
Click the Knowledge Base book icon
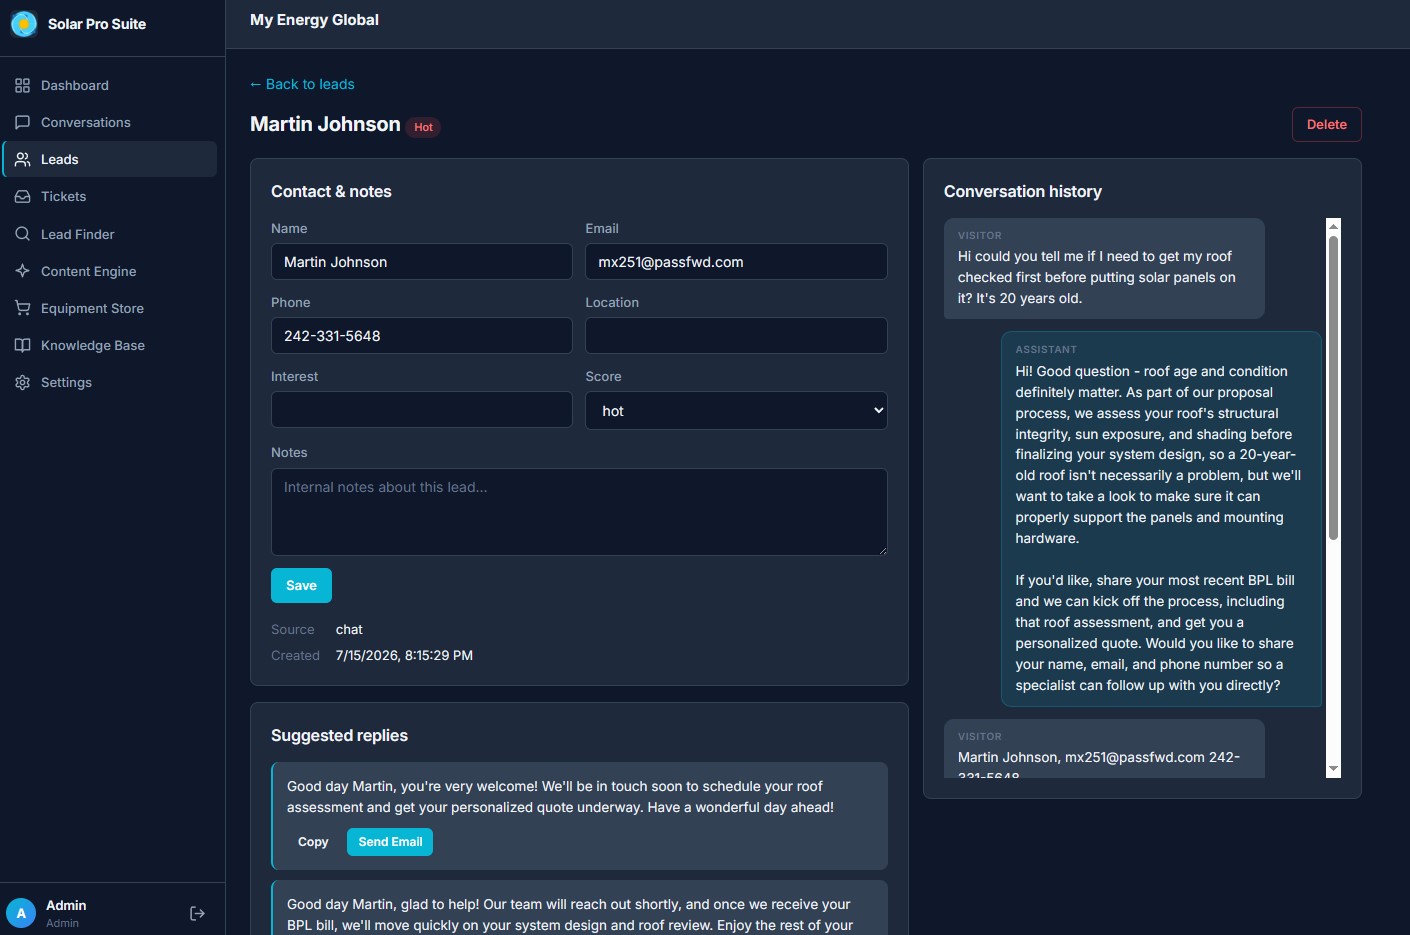pos(22,345)
